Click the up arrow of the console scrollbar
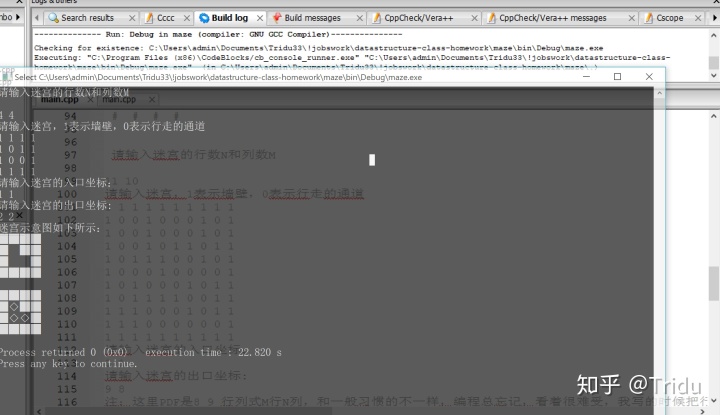Screen dimensions: 720x415 [x=659, y=93]
